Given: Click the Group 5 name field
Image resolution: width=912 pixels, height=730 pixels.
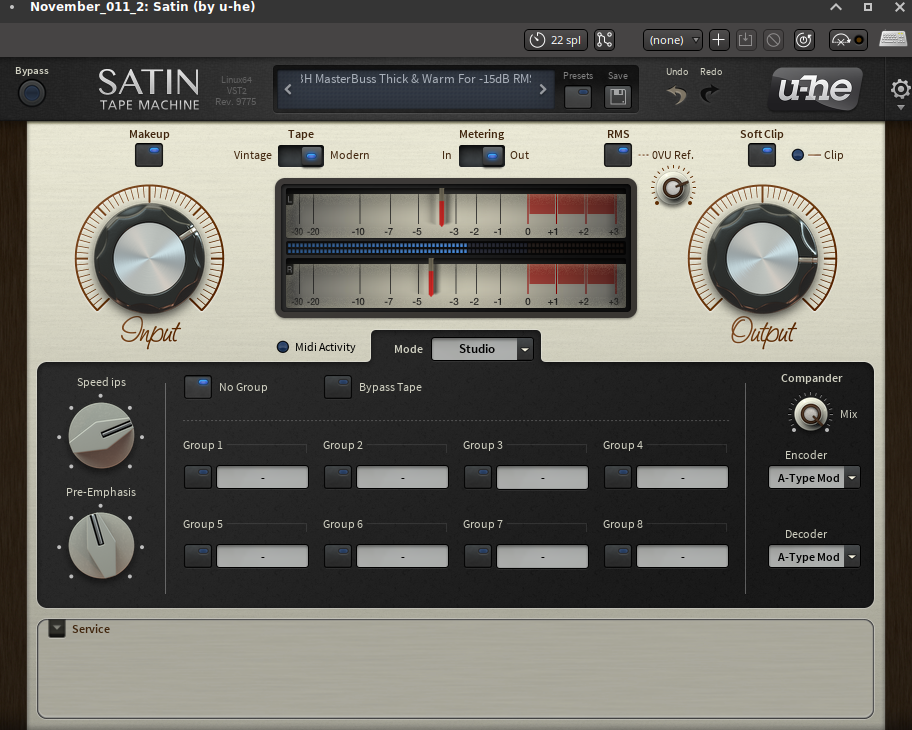Looking at the screenshot, I should click(x=262, y=556).
